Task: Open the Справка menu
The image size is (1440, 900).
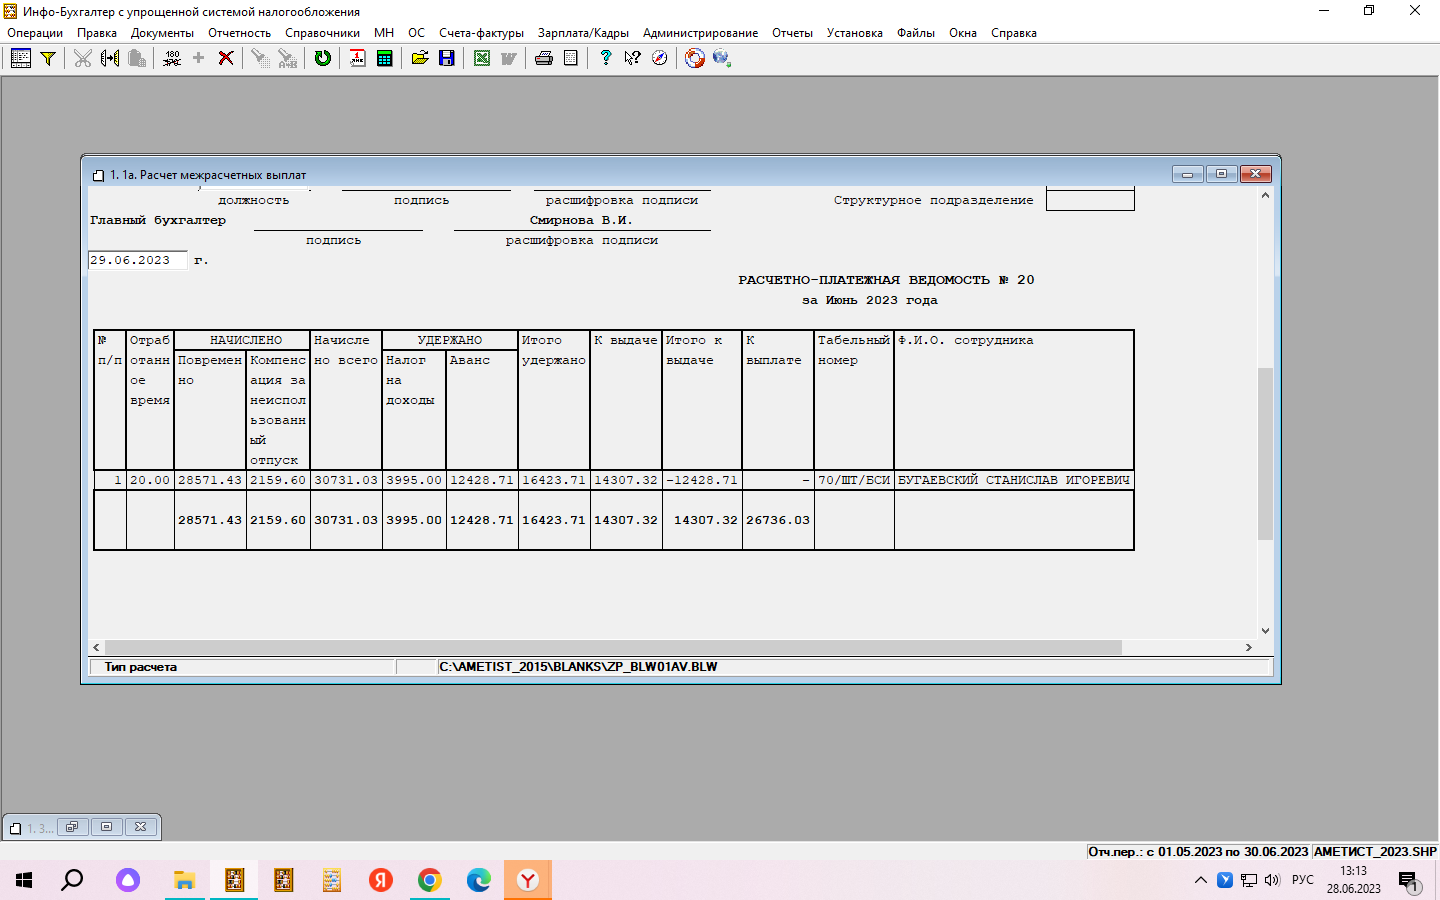Action: click(1014, 33)
